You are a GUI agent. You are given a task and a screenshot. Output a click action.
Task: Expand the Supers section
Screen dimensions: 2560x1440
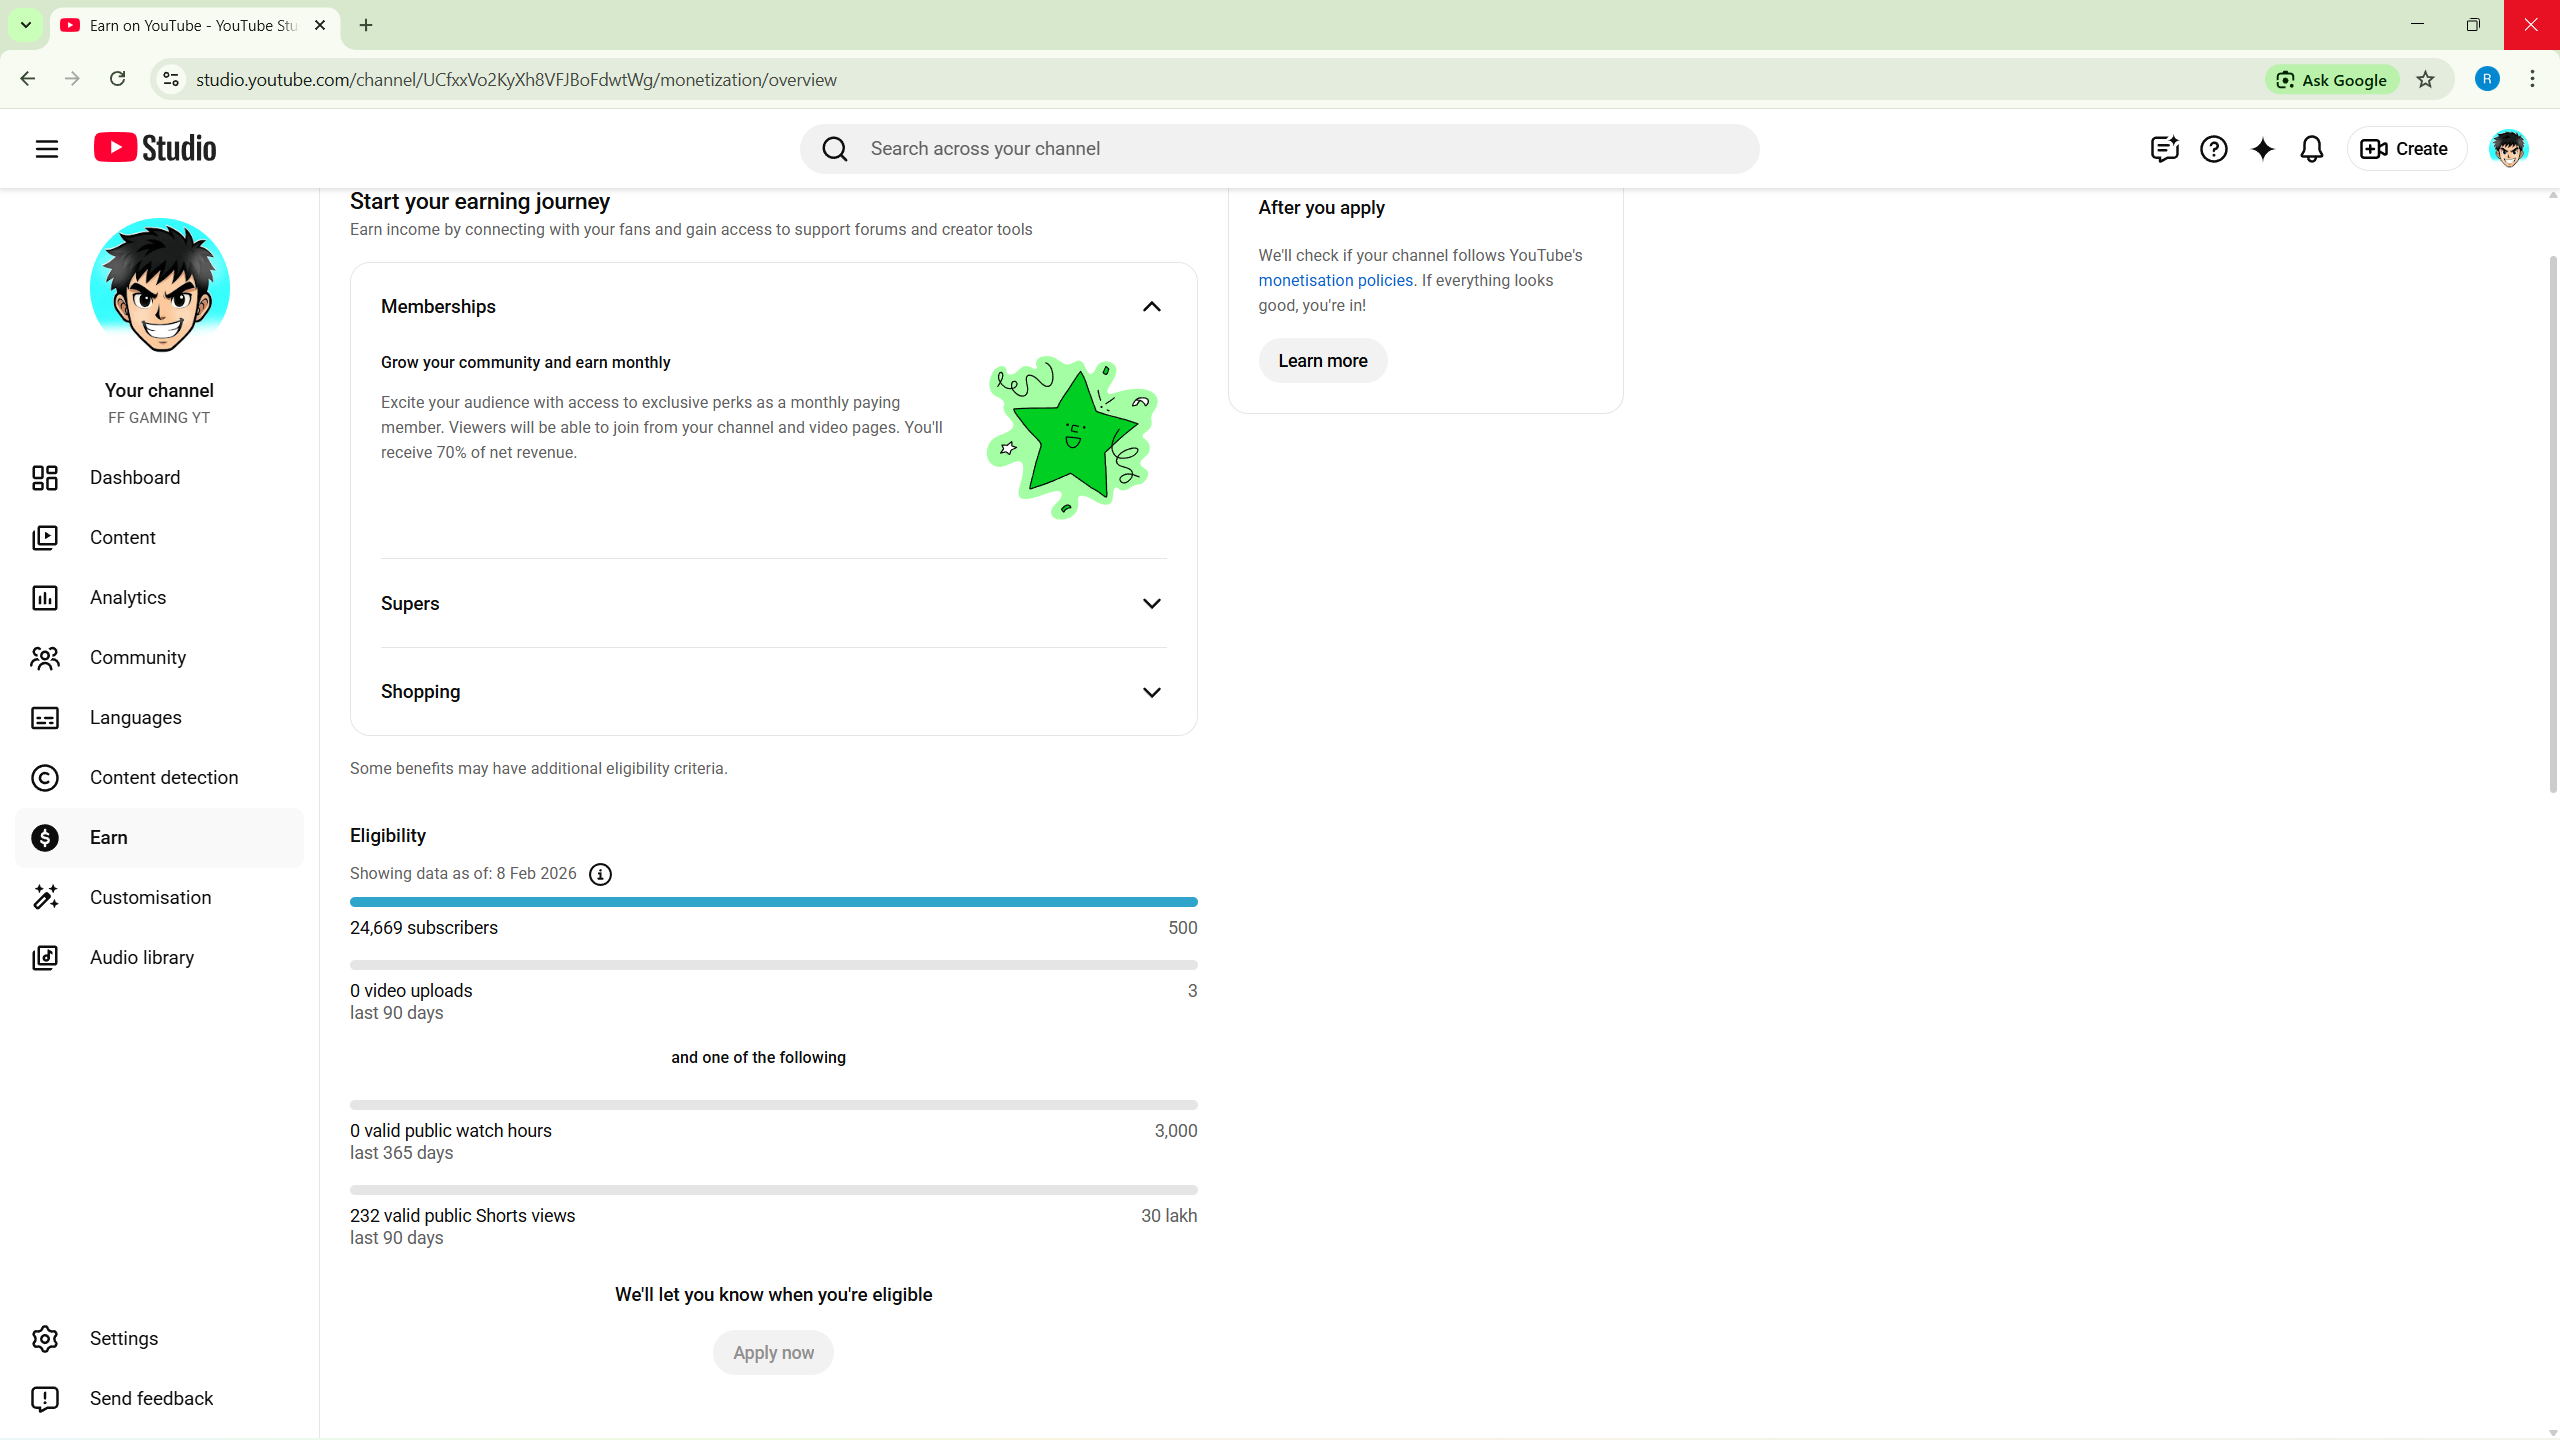tap(1151, 604)
